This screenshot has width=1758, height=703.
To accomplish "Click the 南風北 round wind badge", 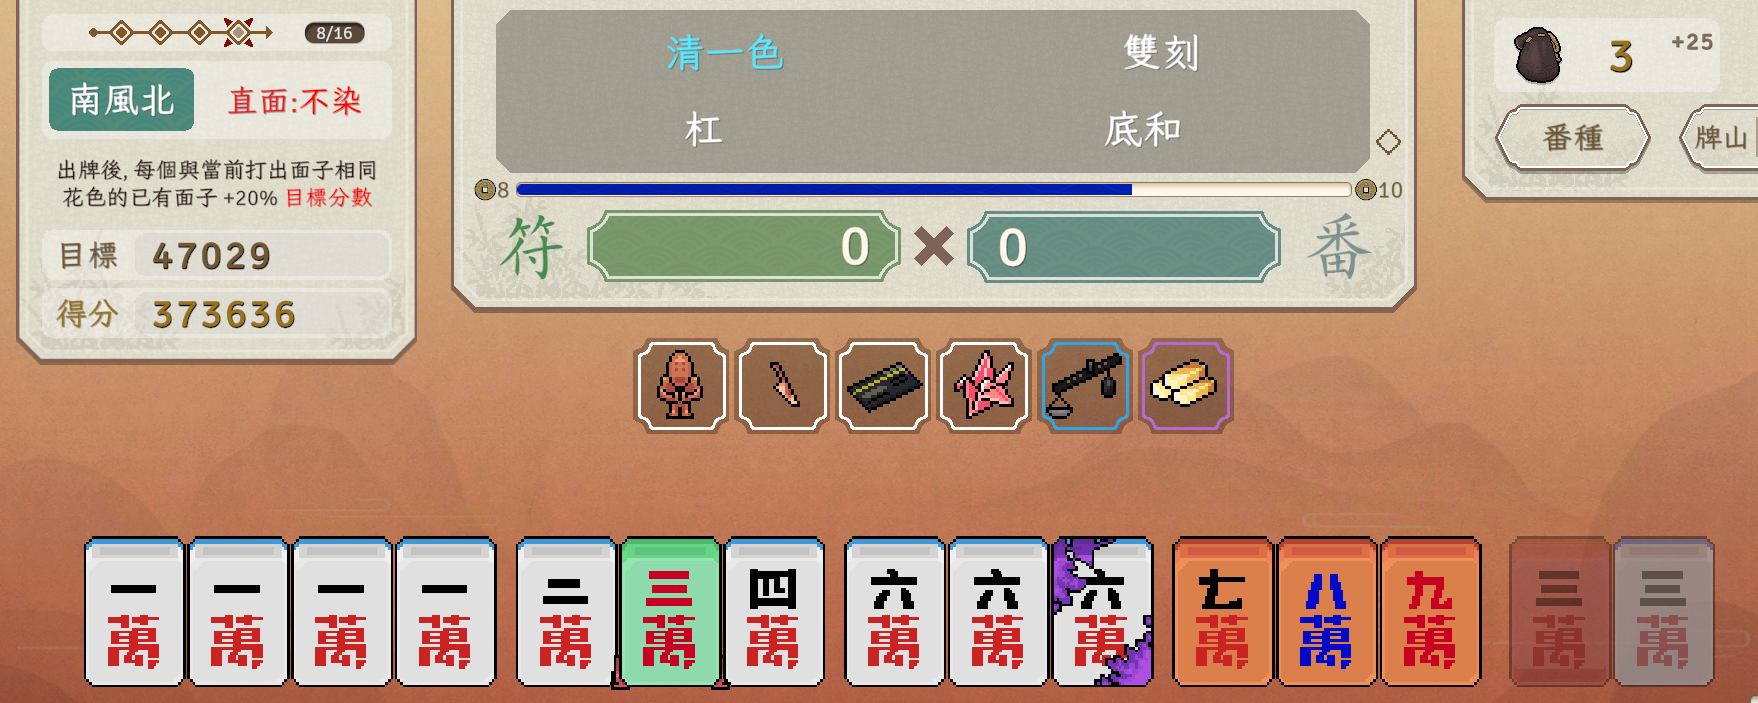I will pos(121,100).
